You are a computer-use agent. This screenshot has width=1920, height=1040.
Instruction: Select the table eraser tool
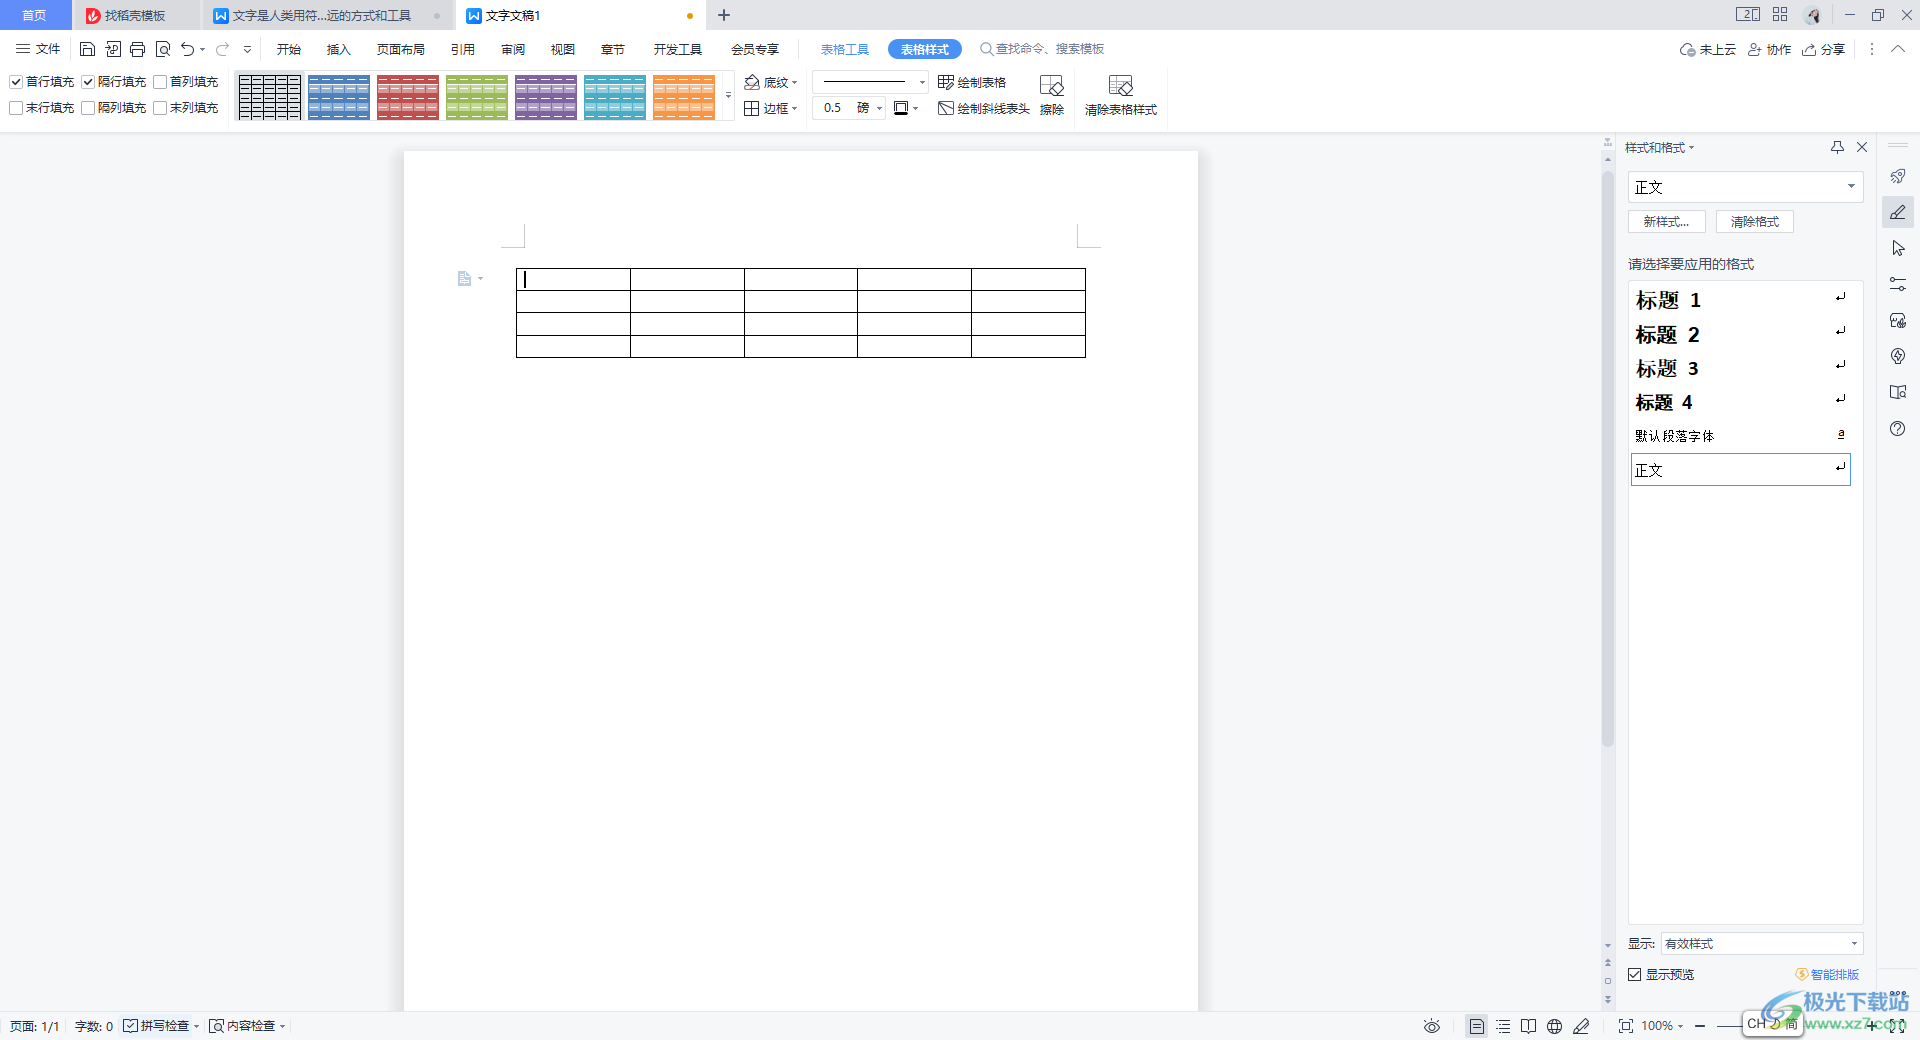pyautogui.click(x=1052, y=95)
